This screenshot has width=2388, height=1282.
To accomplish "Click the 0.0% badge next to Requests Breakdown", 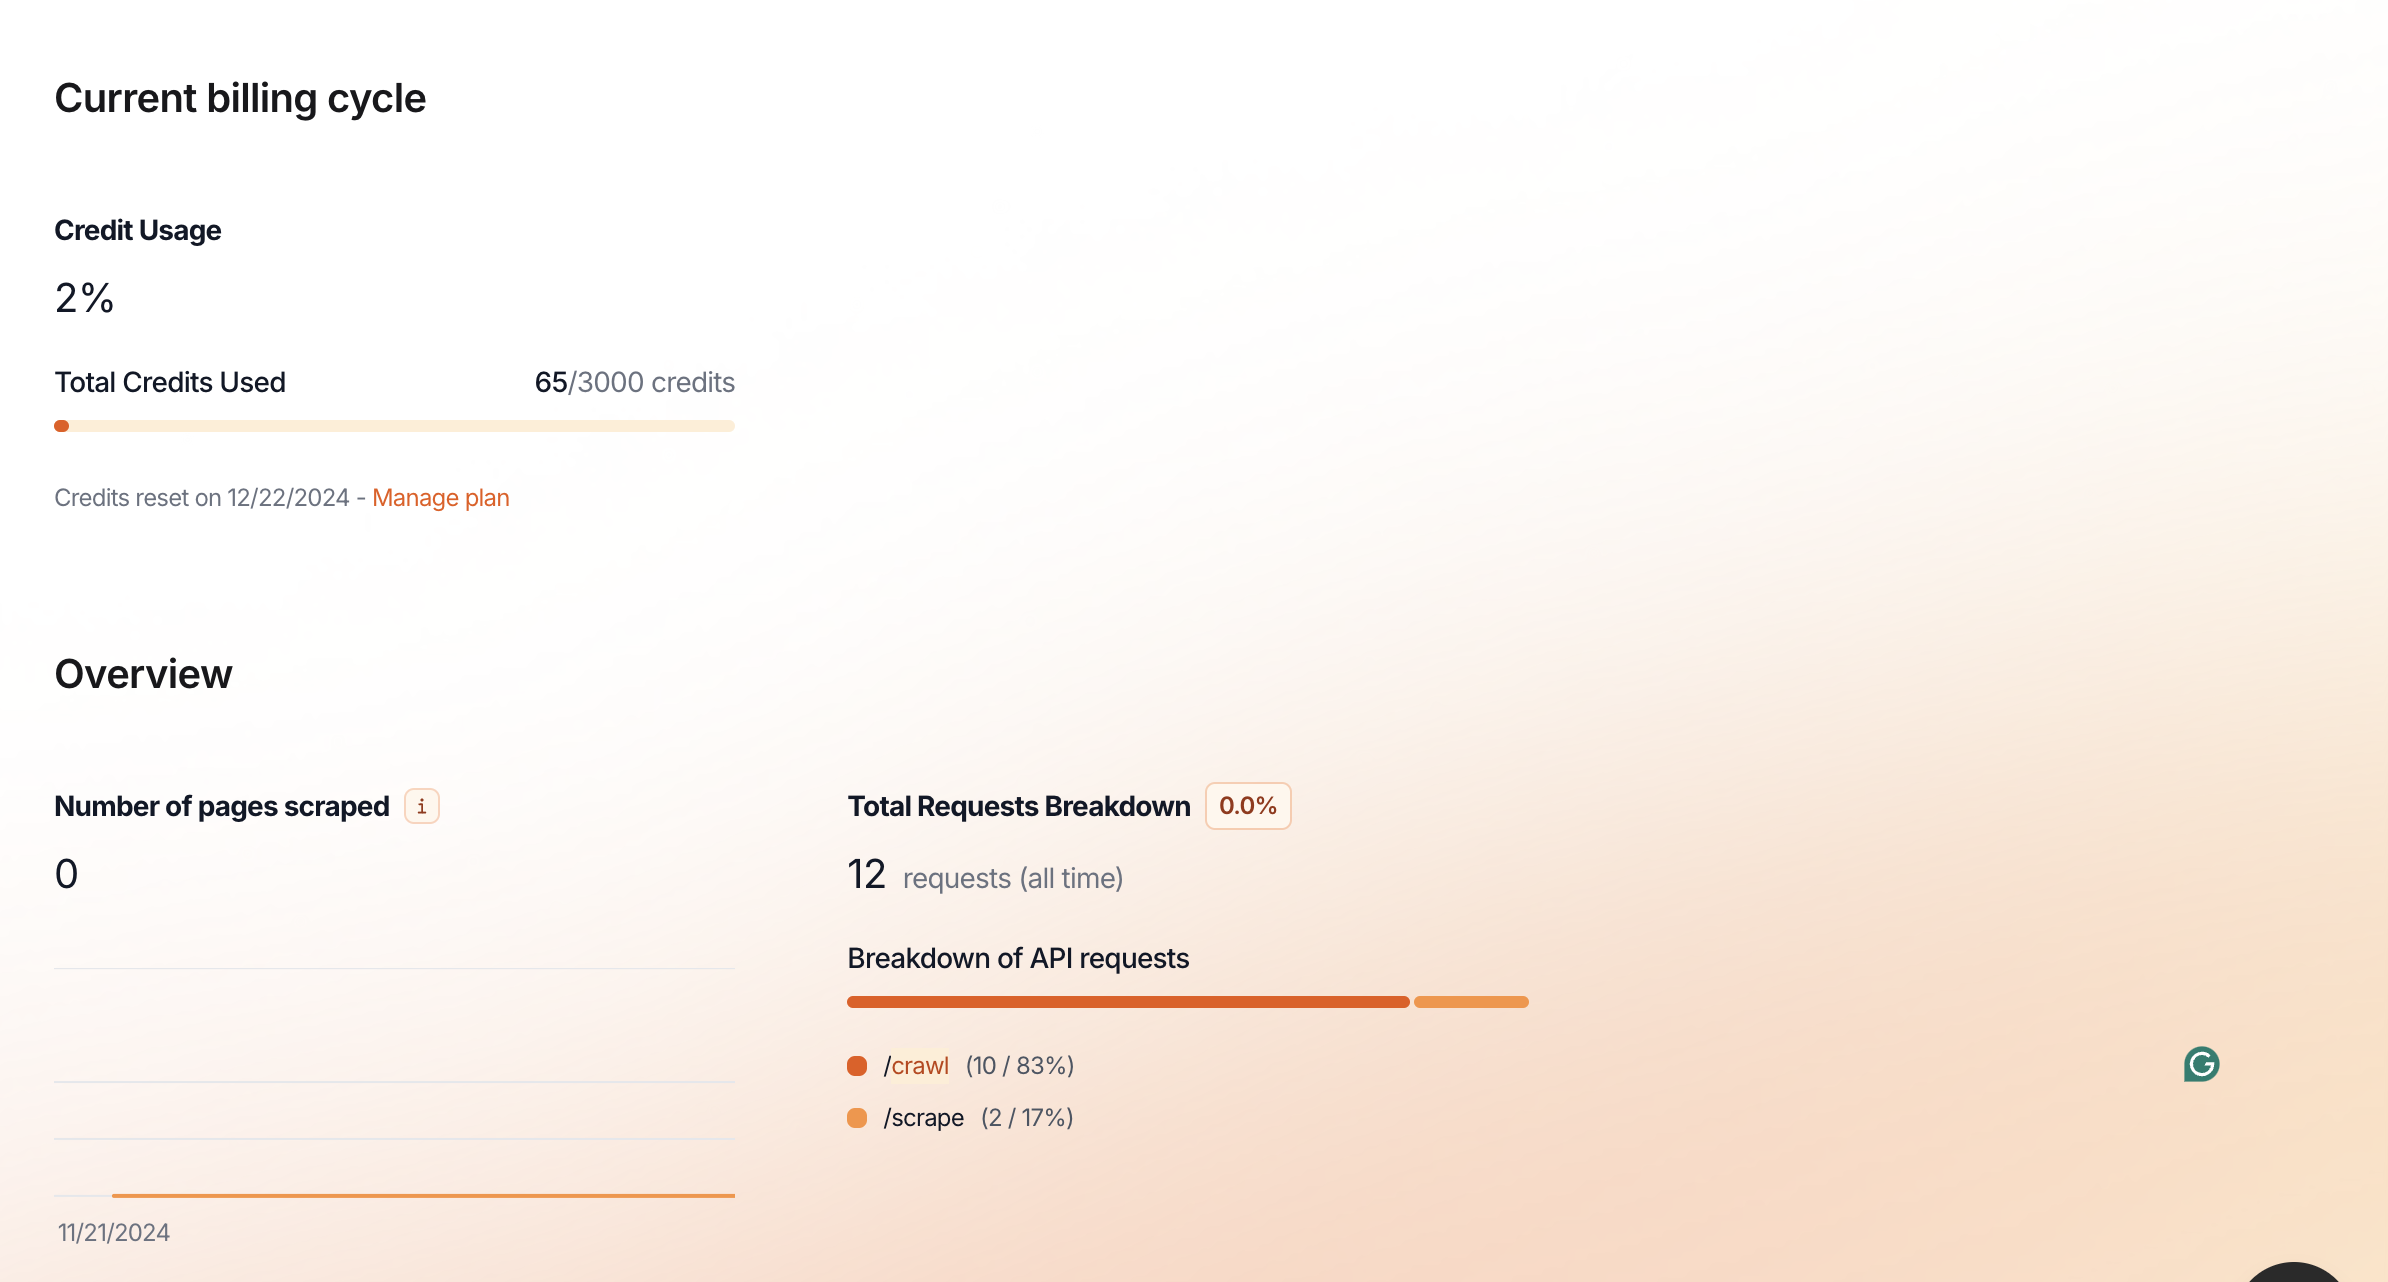I will 1247,806.
